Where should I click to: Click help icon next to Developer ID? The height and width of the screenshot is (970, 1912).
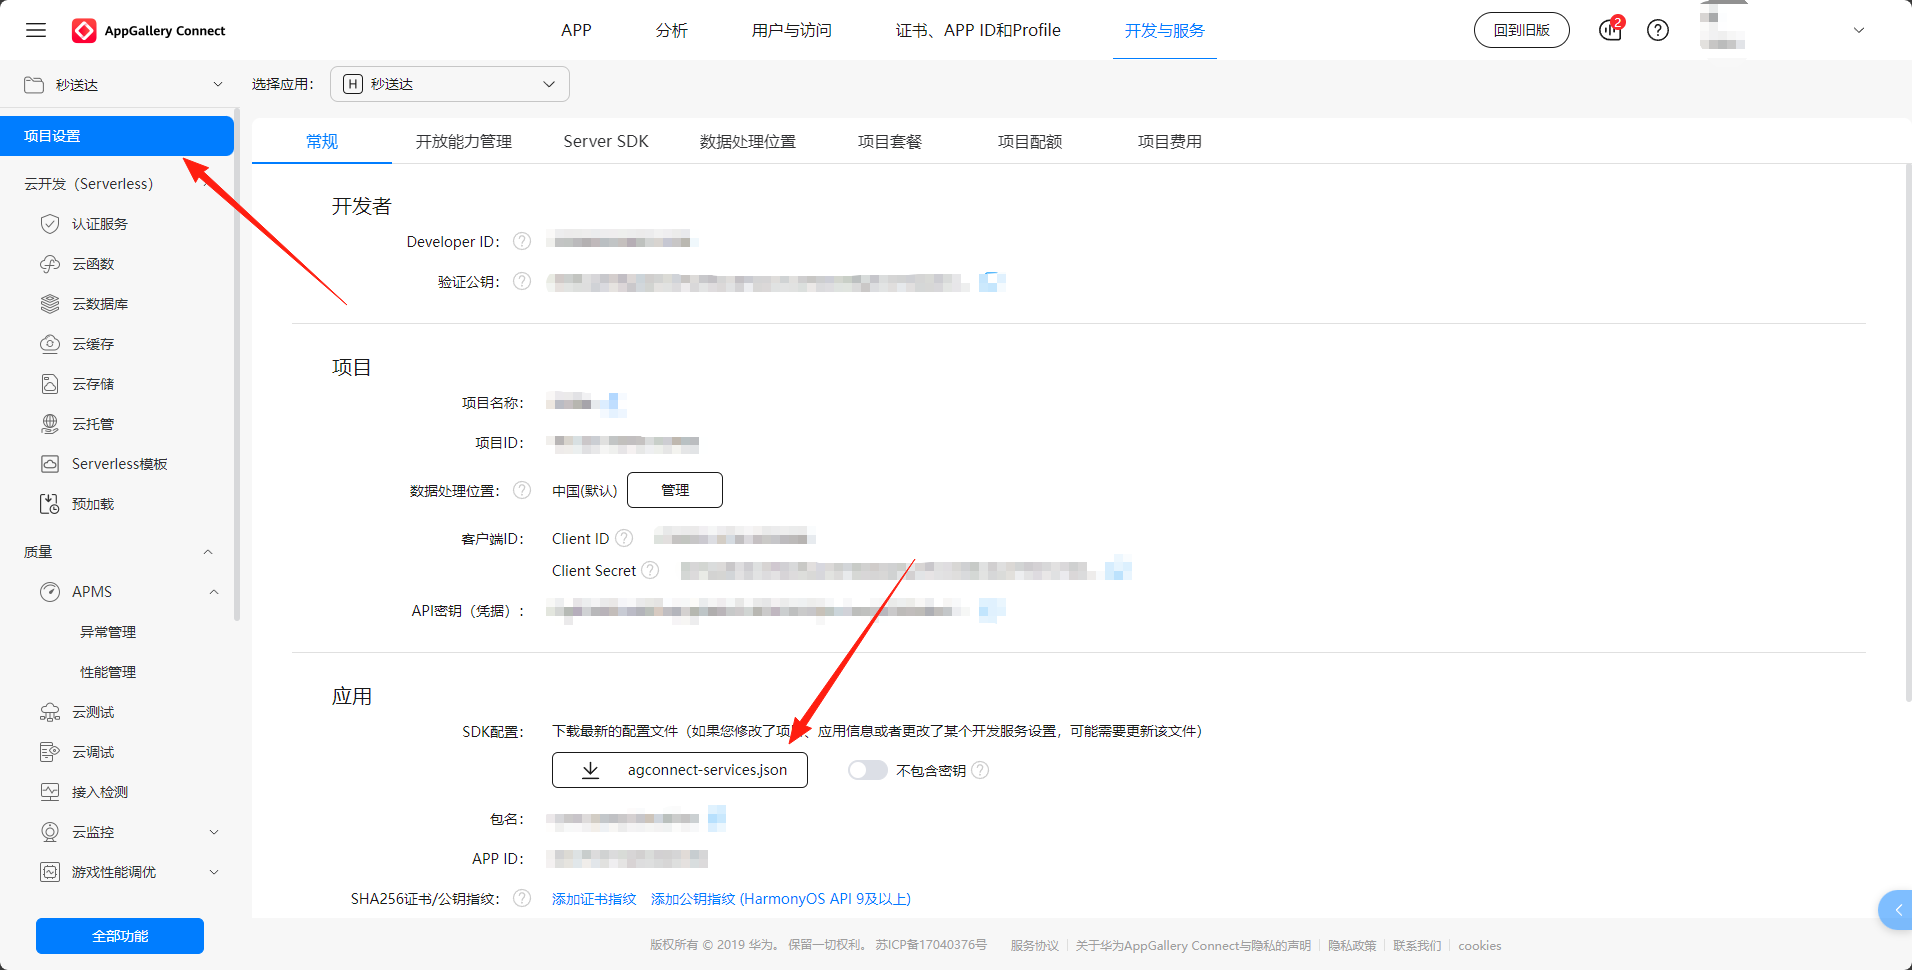tap(522, 241)
